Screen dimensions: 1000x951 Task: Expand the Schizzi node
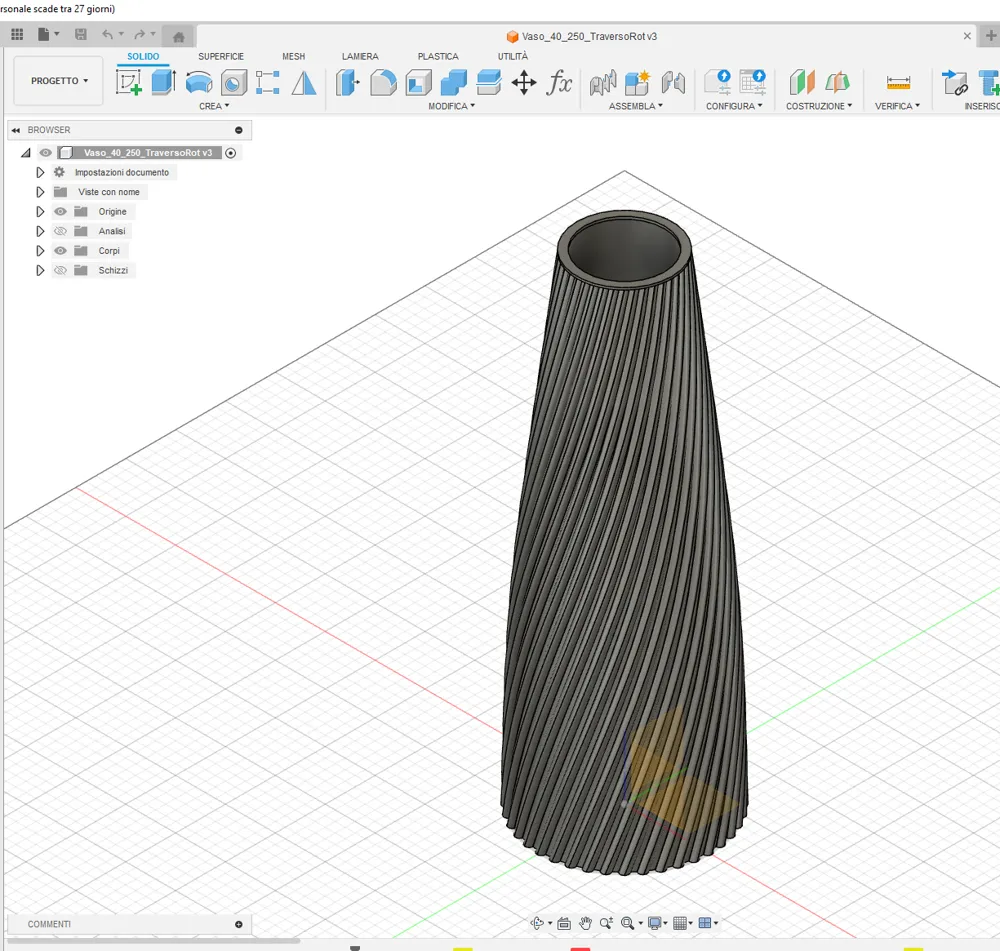coord(40,270)
